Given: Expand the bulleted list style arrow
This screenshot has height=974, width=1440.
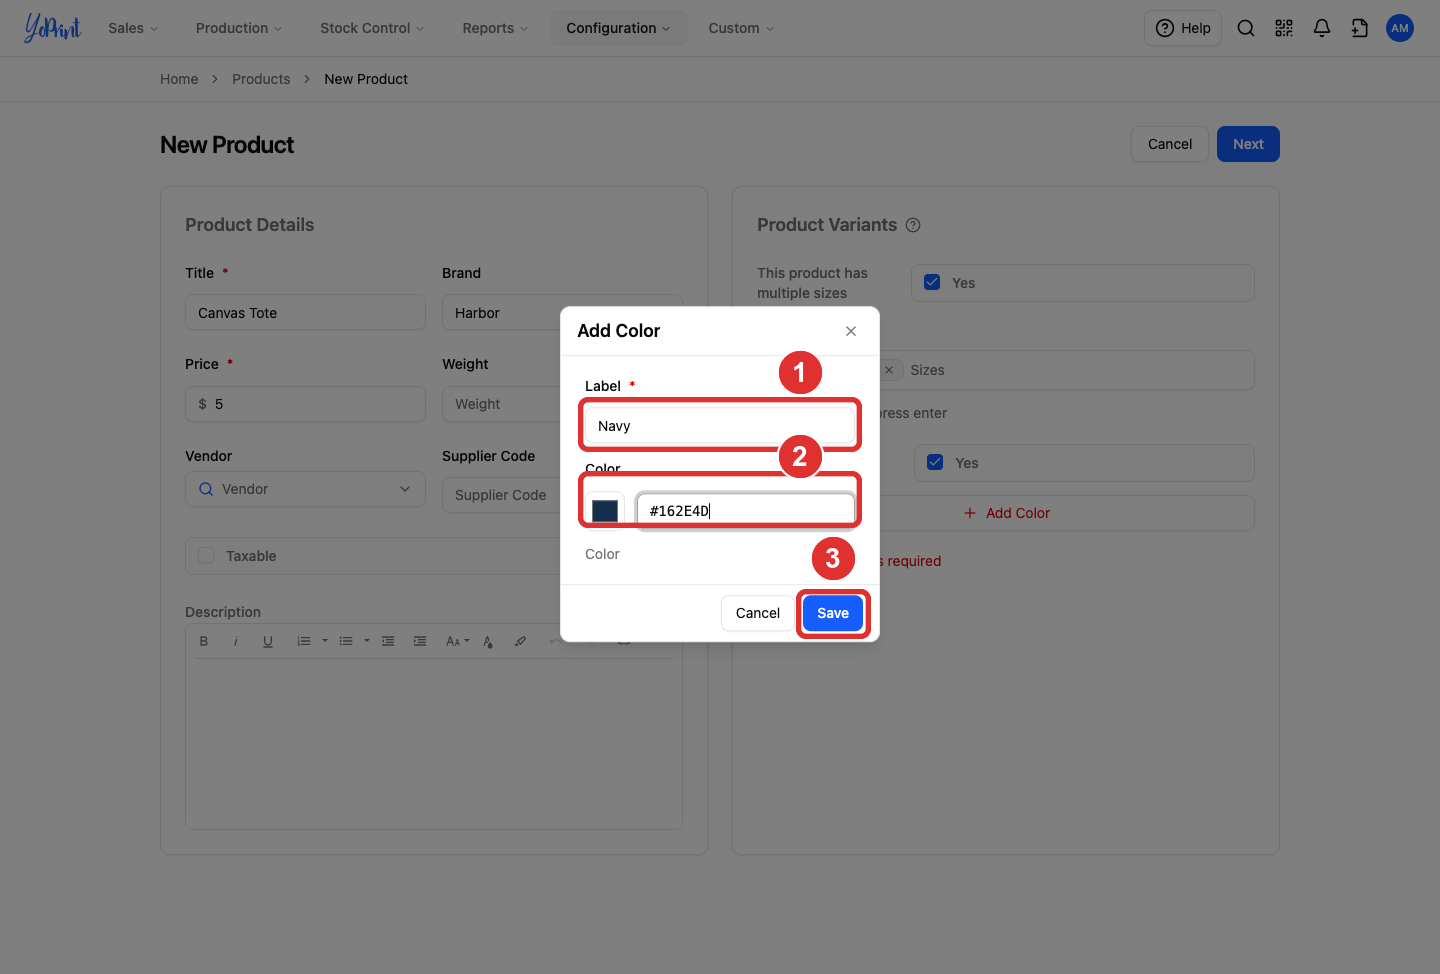Looking at the screenshot, I should point(367,641).
